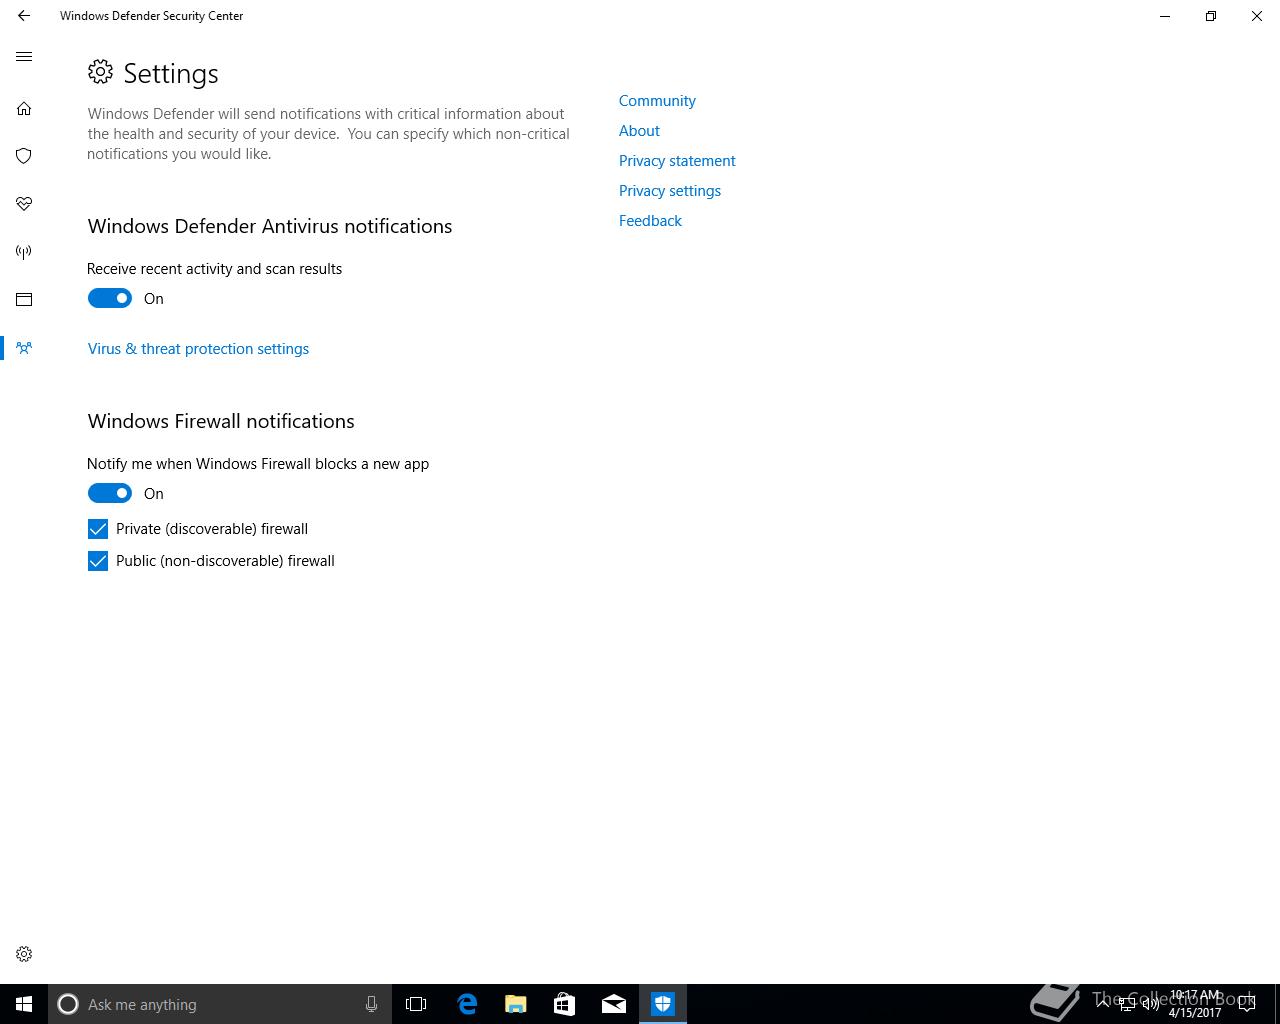Turn off Windows Firewall blocks notification toggle

(x=110, y=493)
